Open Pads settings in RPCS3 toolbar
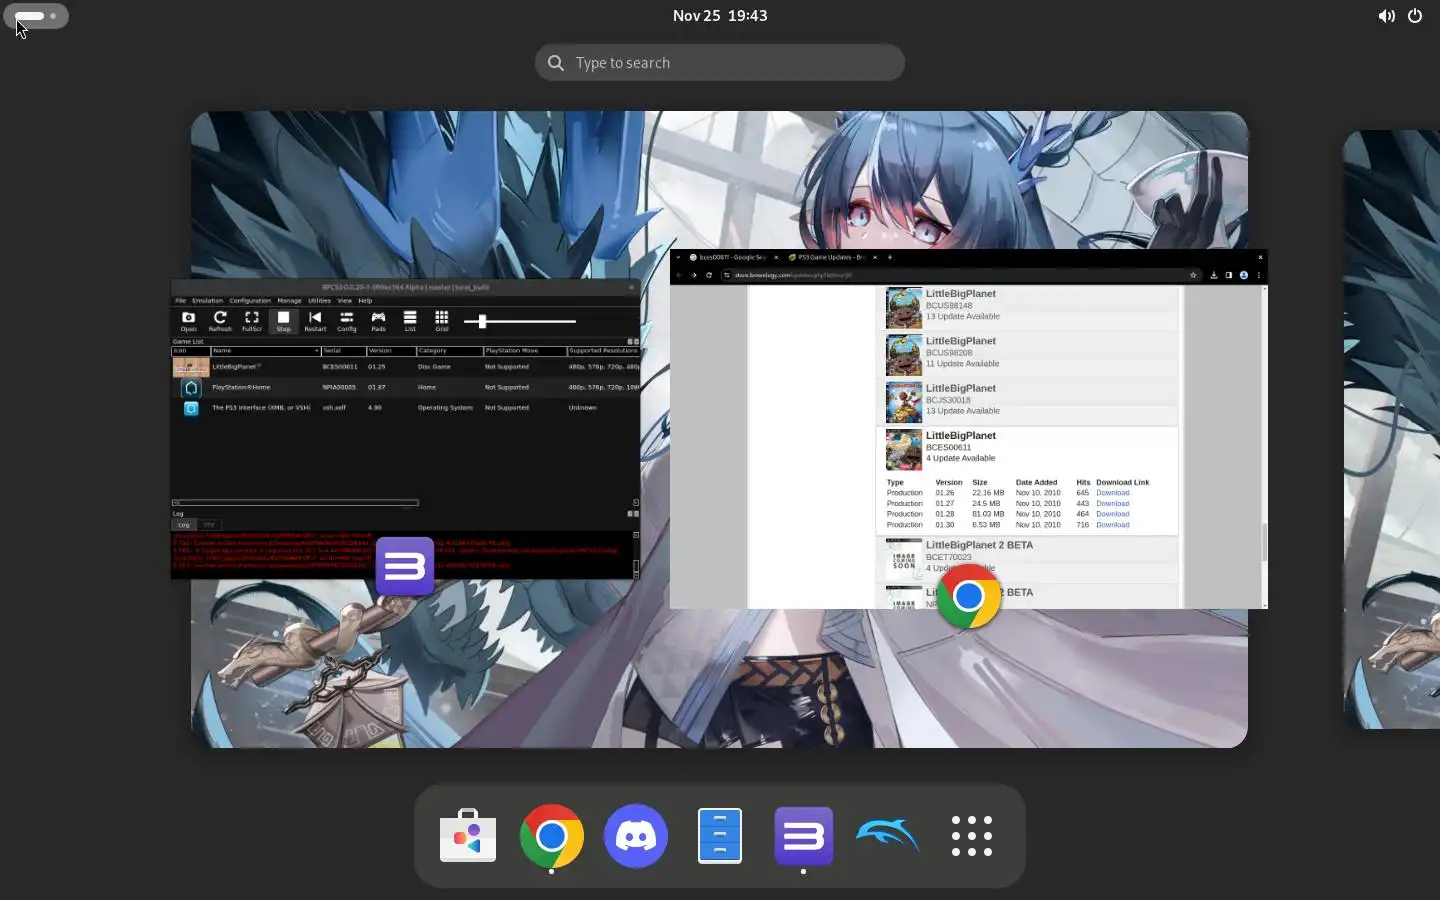1440x900 pixels. coord(378,321)
